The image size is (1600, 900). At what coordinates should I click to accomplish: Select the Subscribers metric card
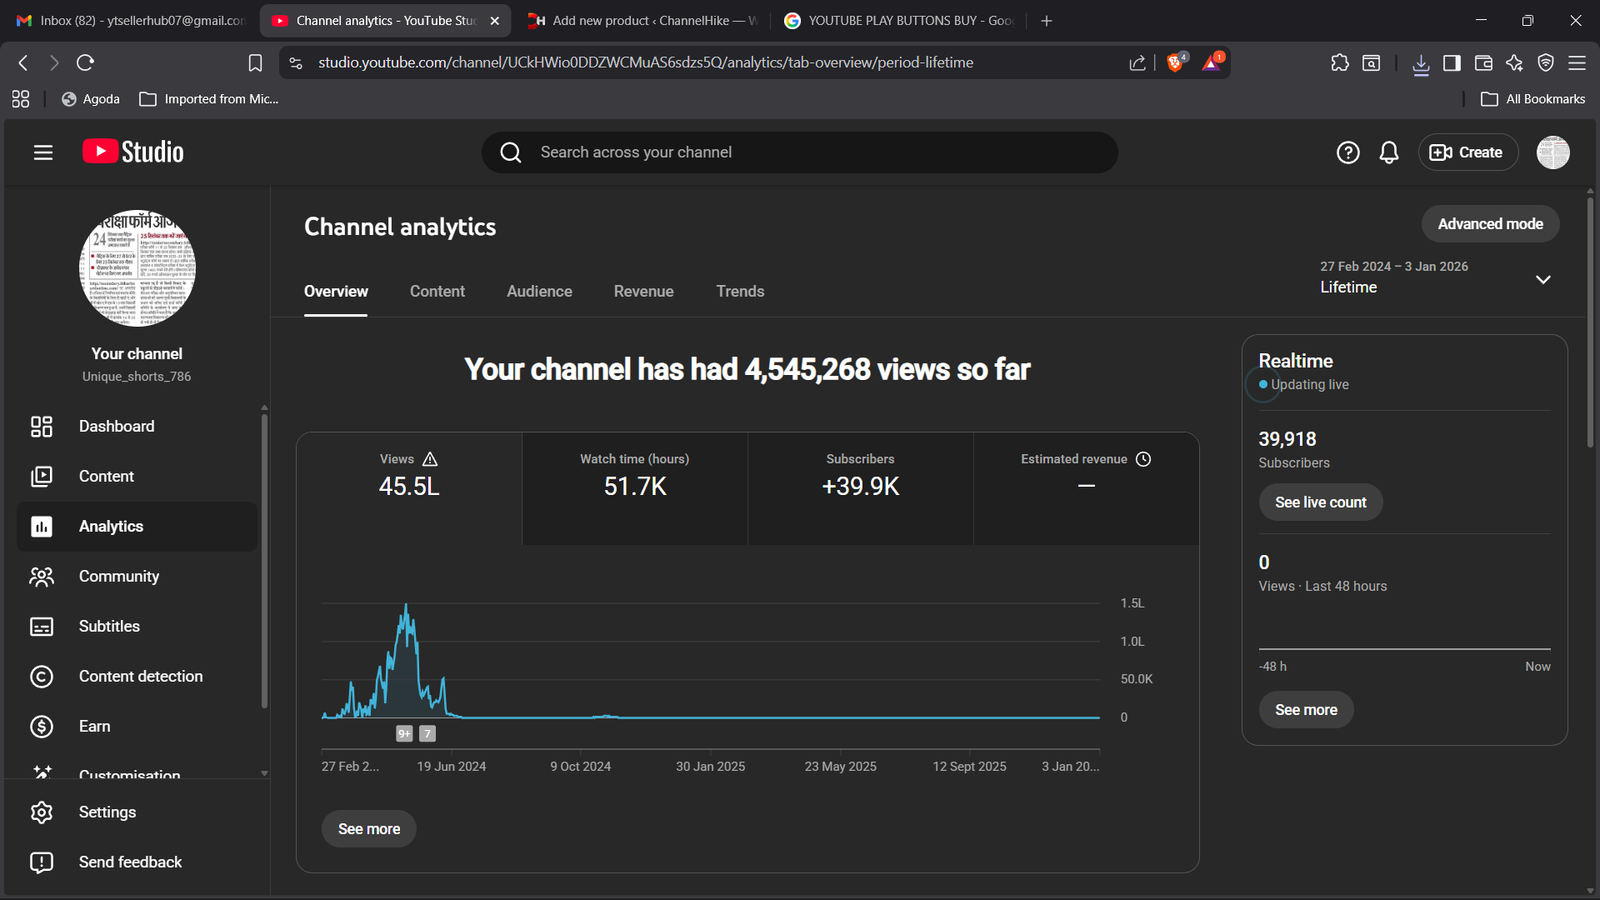pyautogui.click(x=860, y=488)
